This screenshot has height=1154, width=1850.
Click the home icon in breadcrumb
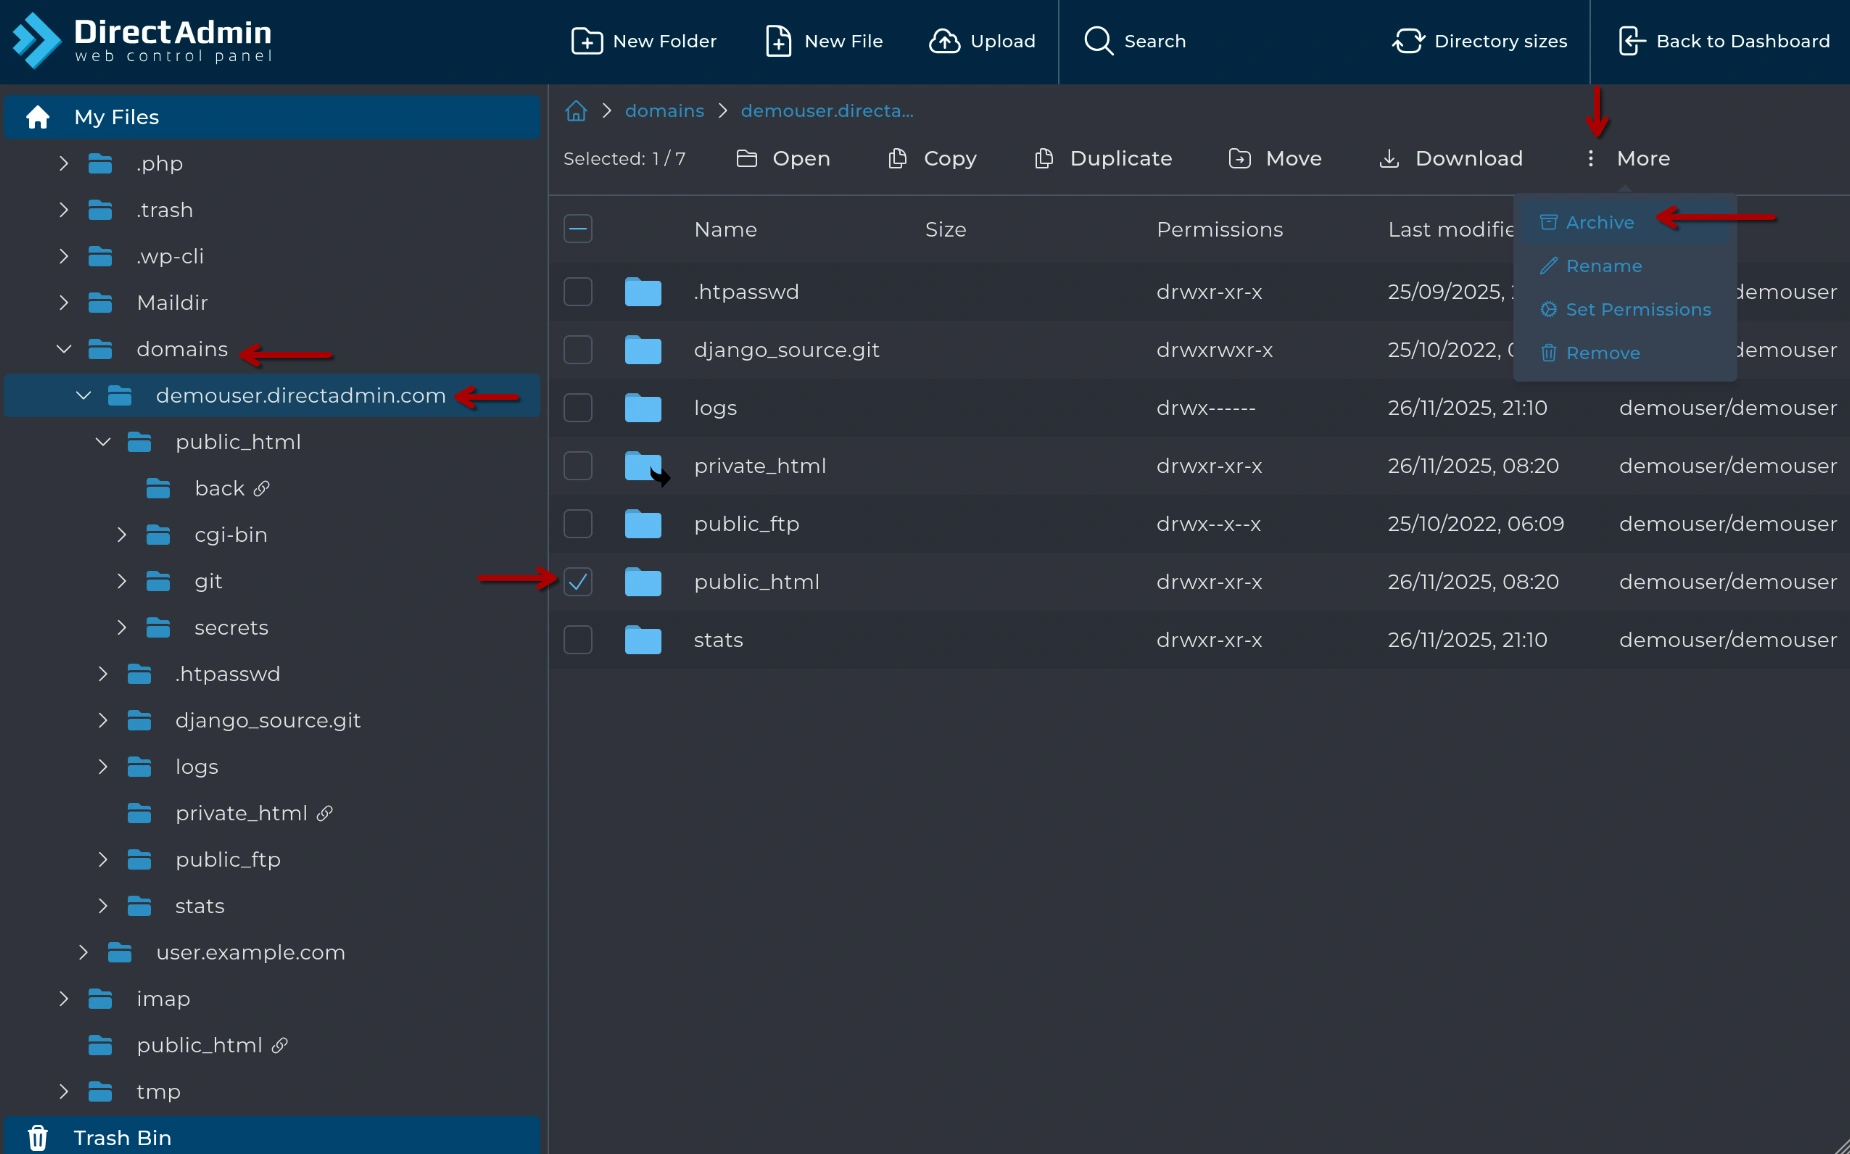pyautogui.click(x=576, y=111)
